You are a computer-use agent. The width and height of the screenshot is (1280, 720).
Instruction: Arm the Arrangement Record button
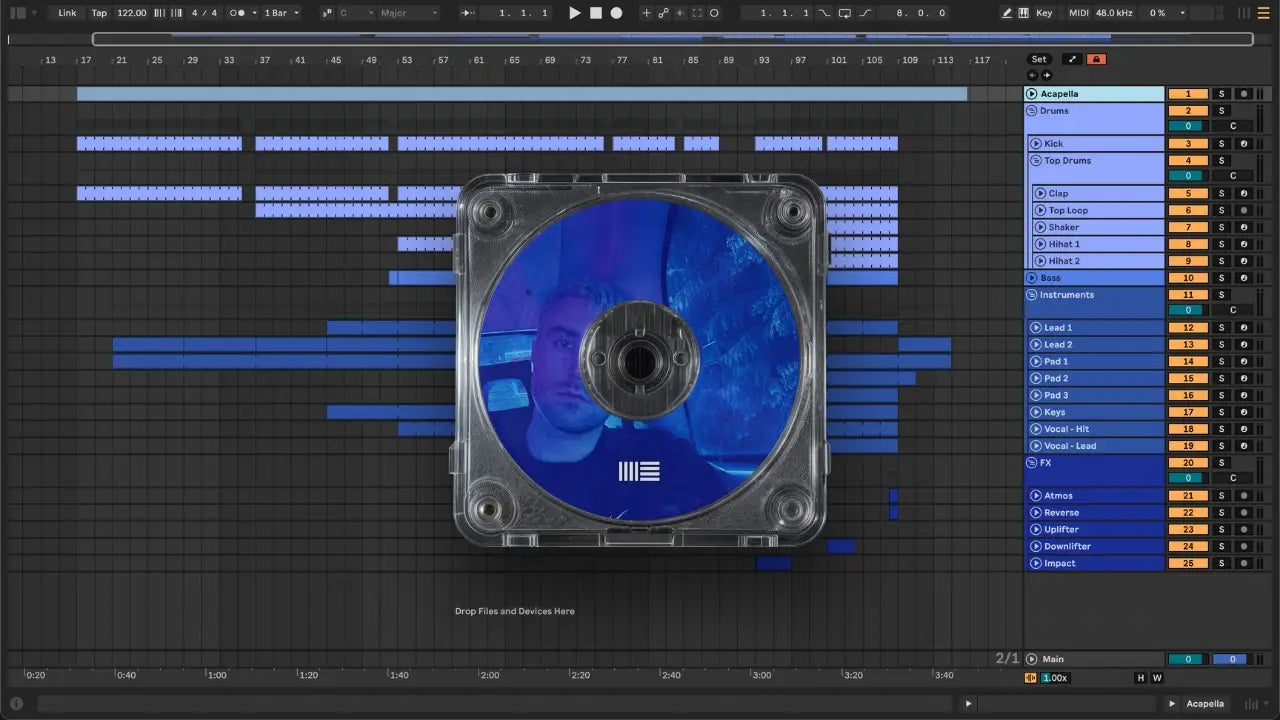(616, 13)
